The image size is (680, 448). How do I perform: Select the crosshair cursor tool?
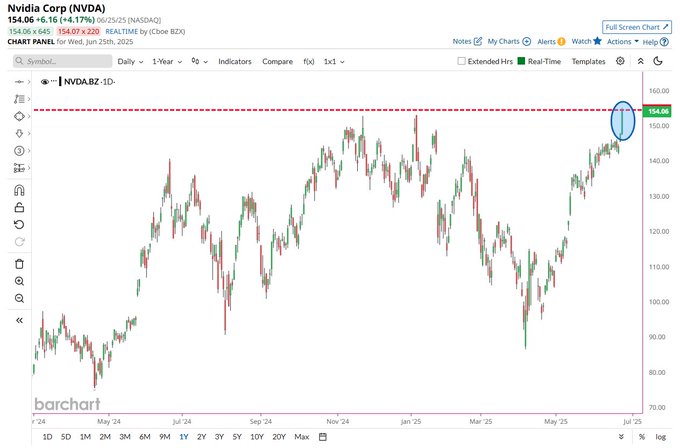[19, 82]
